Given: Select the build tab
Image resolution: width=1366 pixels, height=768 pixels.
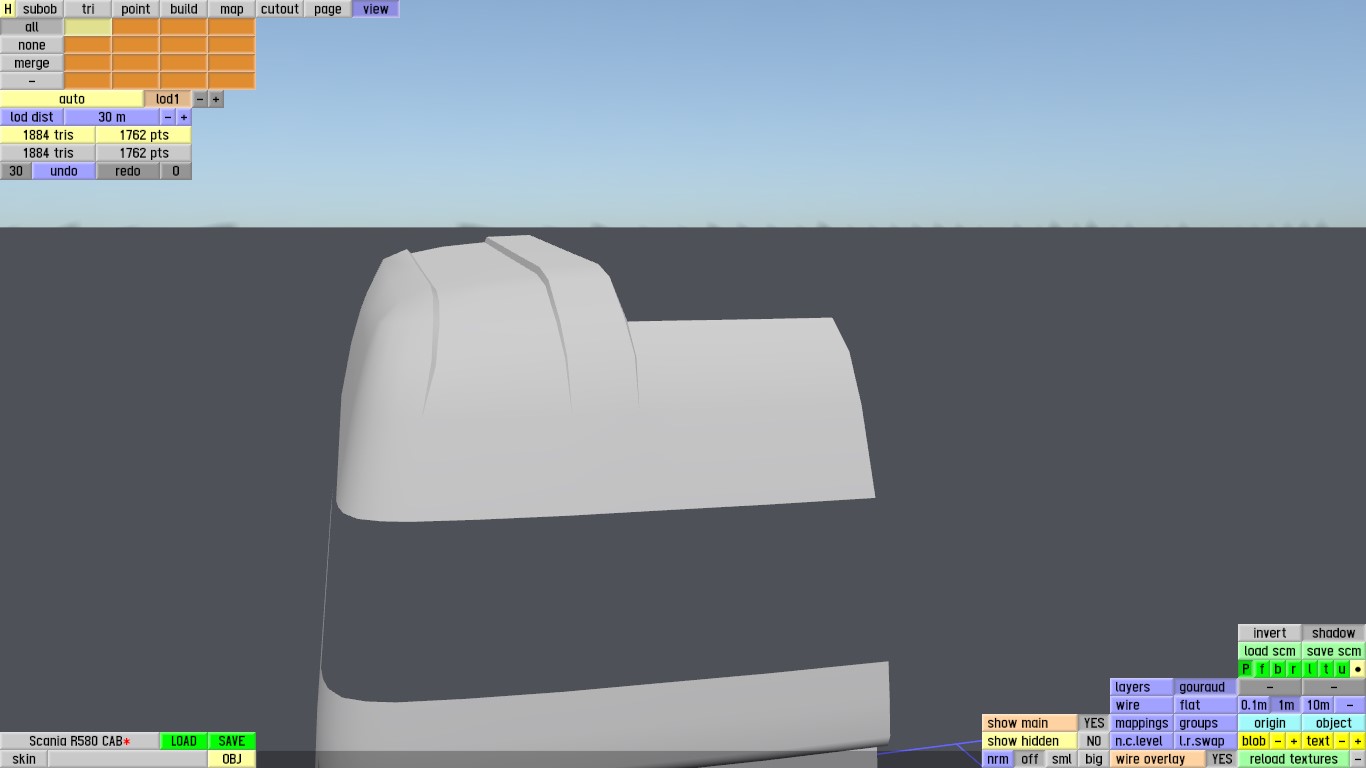Looking at the screenshot, I should point(184,9).
